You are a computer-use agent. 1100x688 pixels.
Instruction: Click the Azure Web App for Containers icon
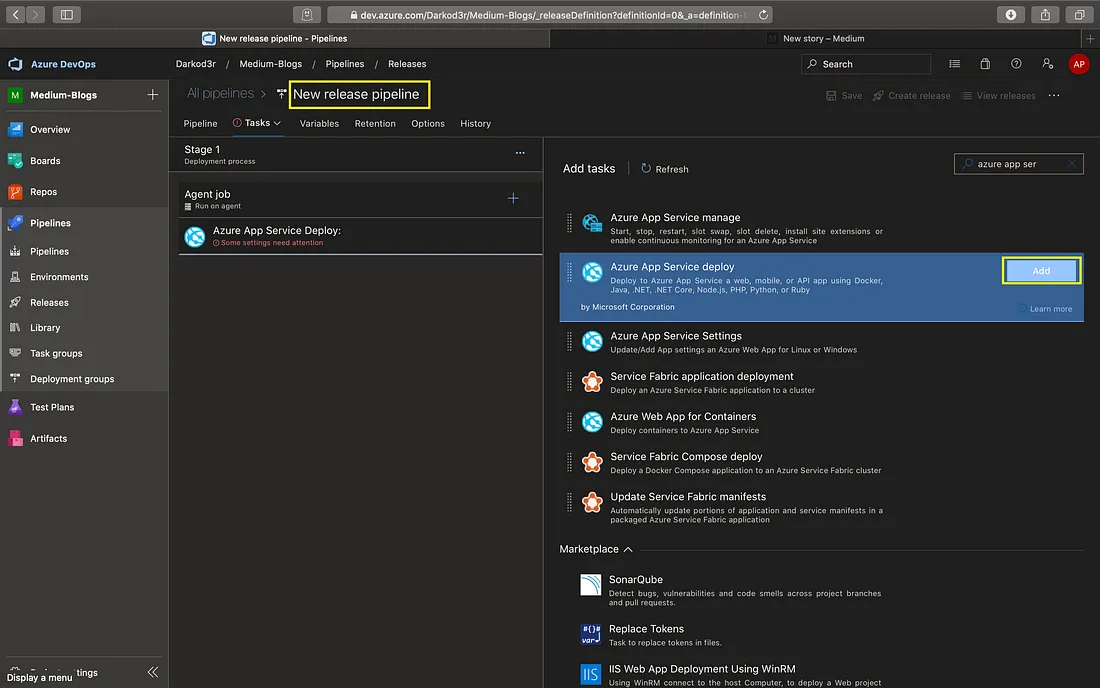click(592, 421)
